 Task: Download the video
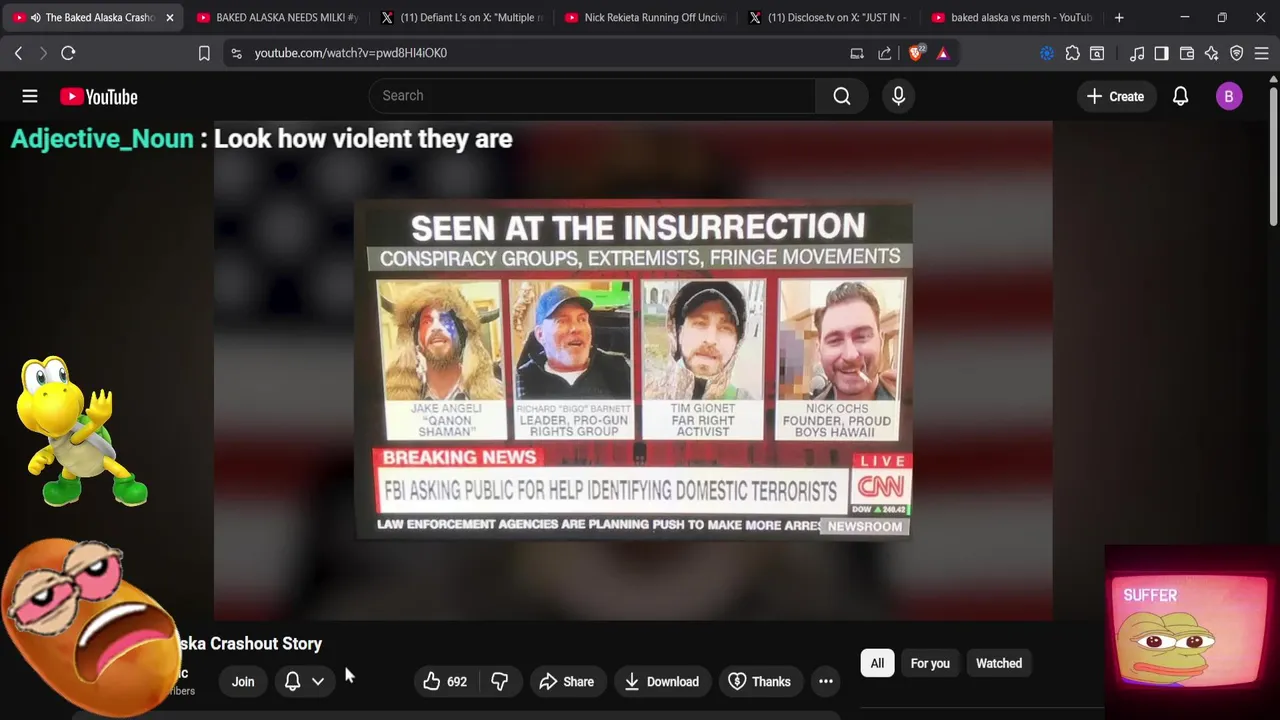(661, 682)
